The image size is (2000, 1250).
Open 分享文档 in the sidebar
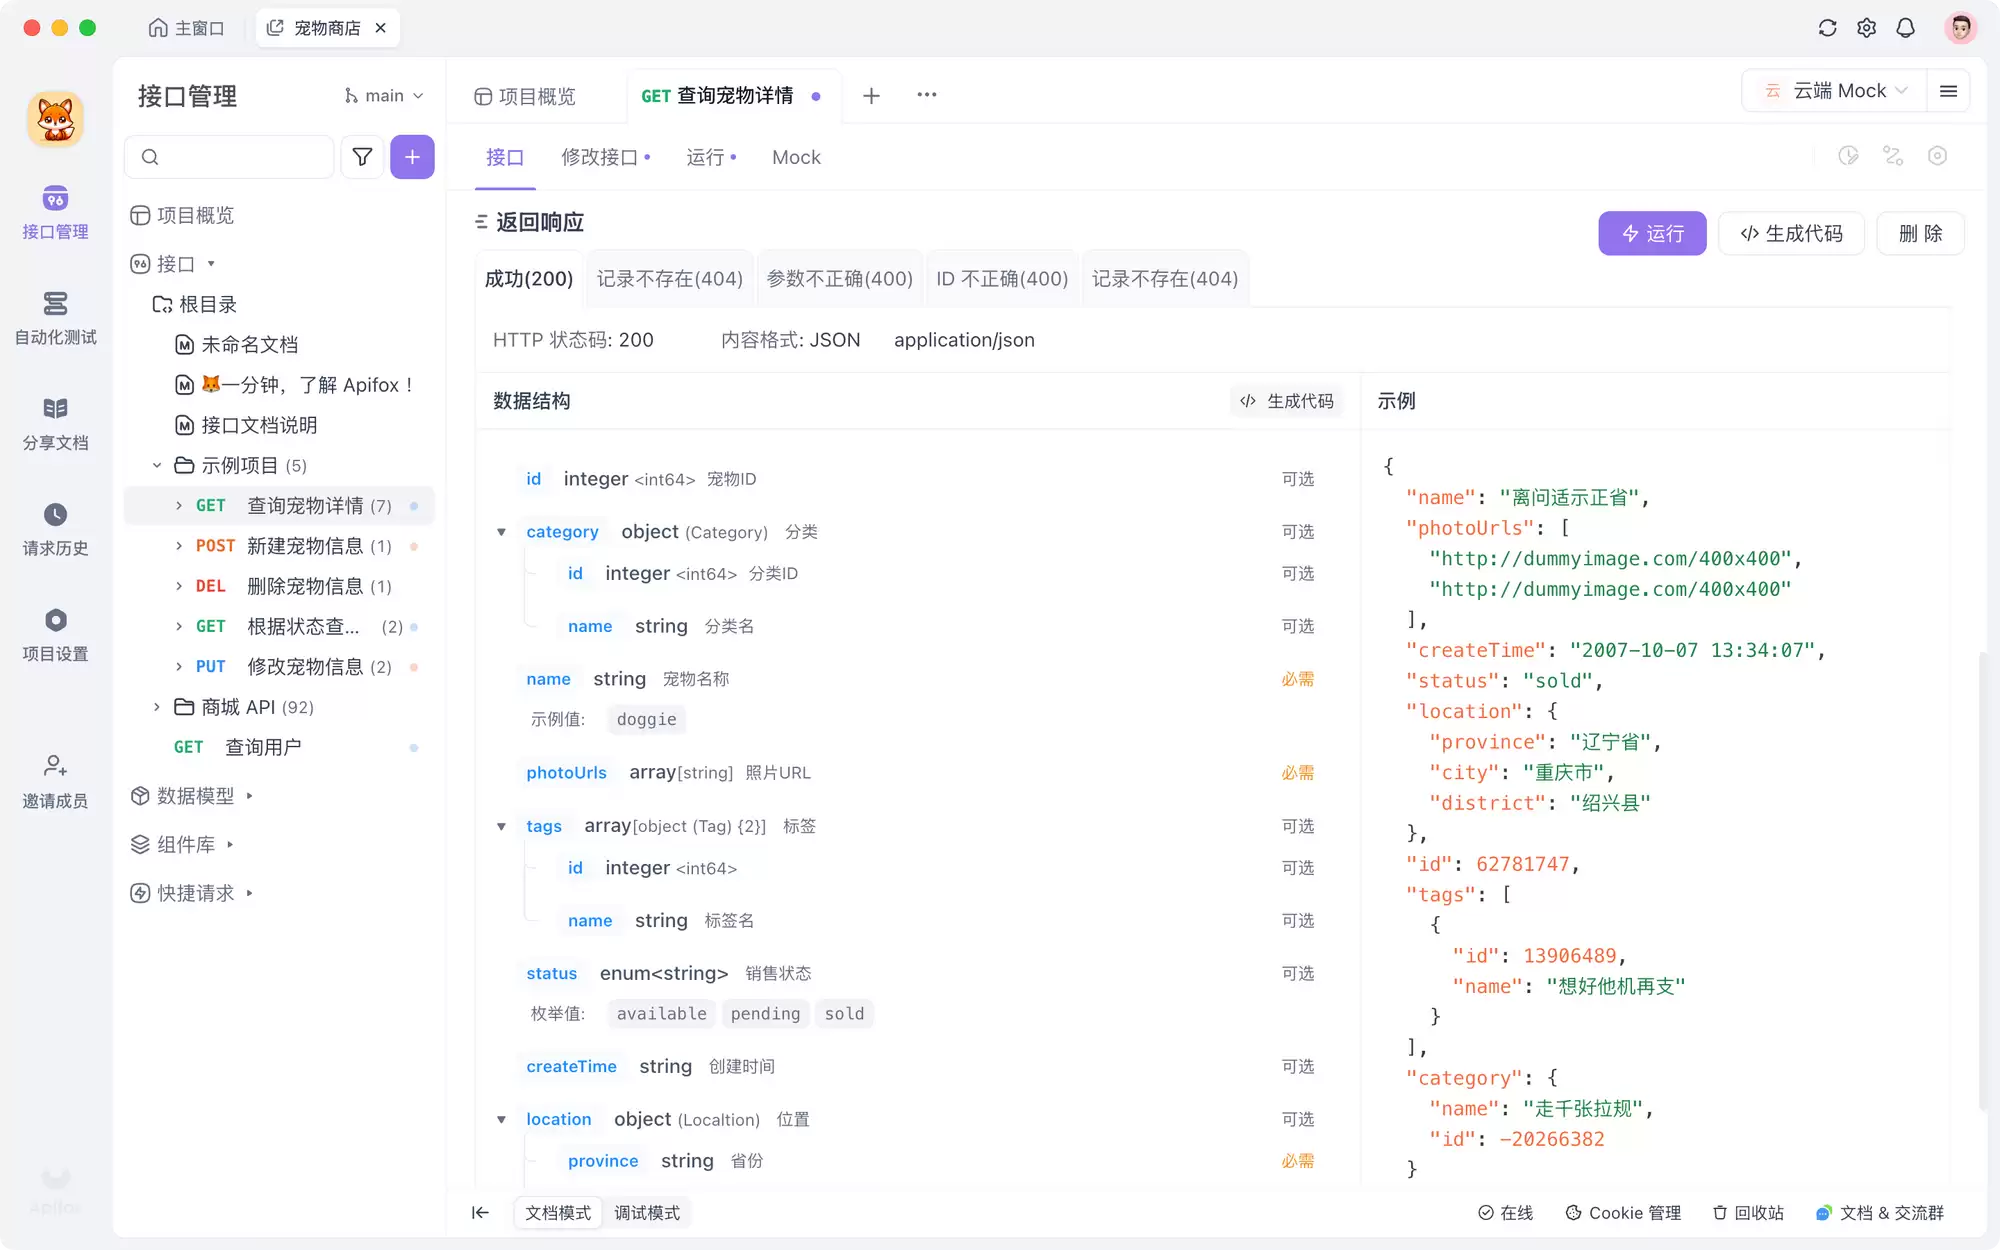(55, 424)
